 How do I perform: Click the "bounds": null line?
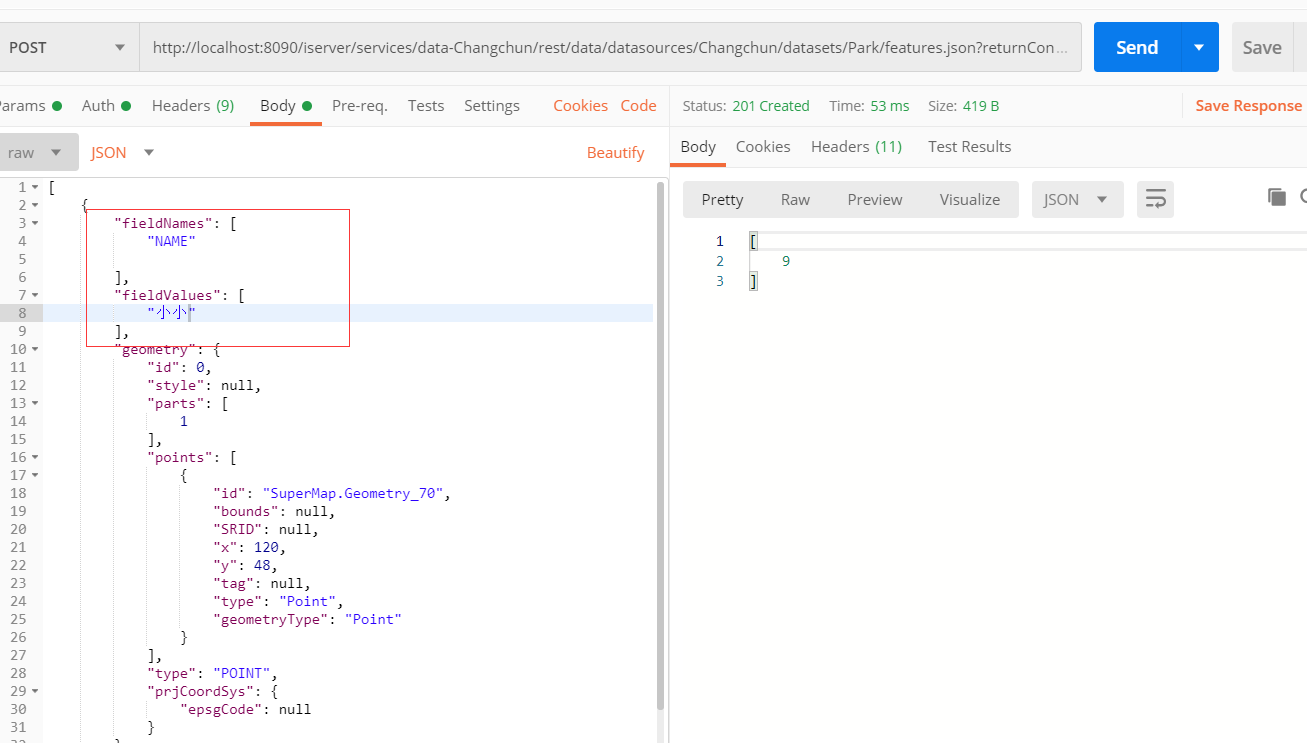pyautogui.click(x=274, y=511)
